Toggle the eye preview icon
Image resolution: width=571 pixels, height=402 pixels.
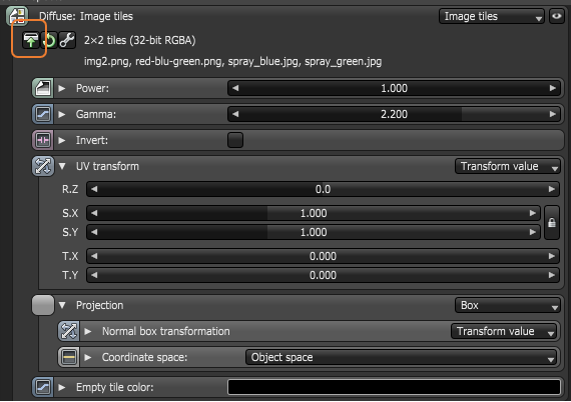pos(556,16)
